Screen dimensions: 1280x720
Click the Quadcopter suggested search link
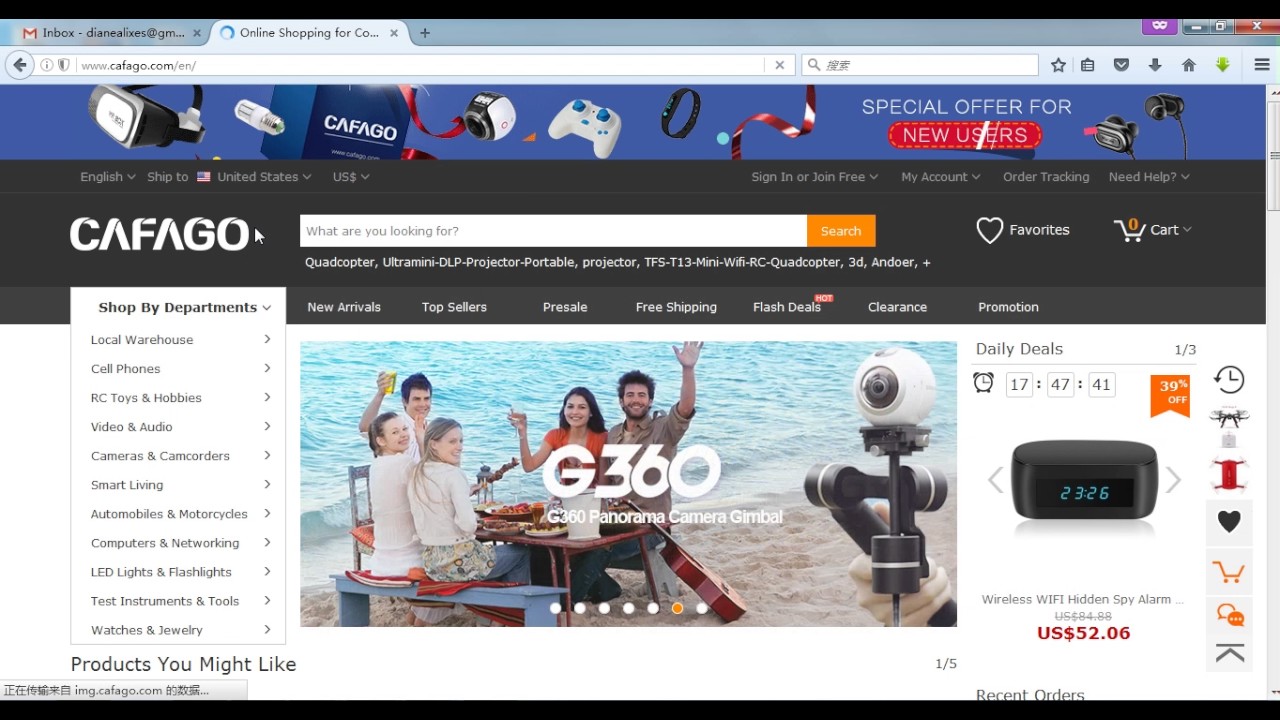[340, 262]
